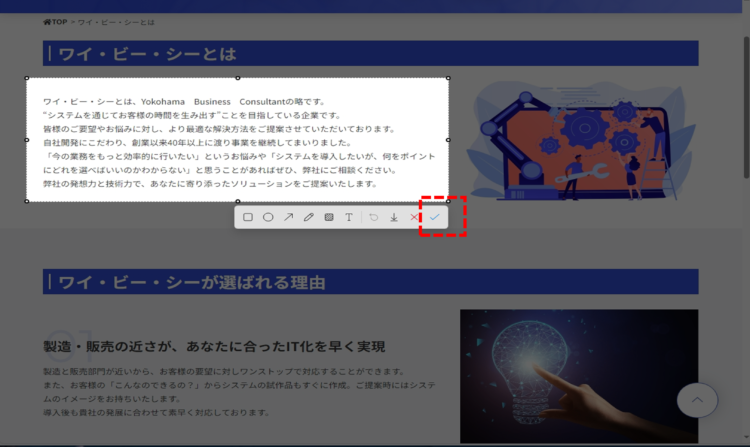This screenshot has height=447, width=750.
Task: Click the page vertical scrollbar
Action: (746, 108)
